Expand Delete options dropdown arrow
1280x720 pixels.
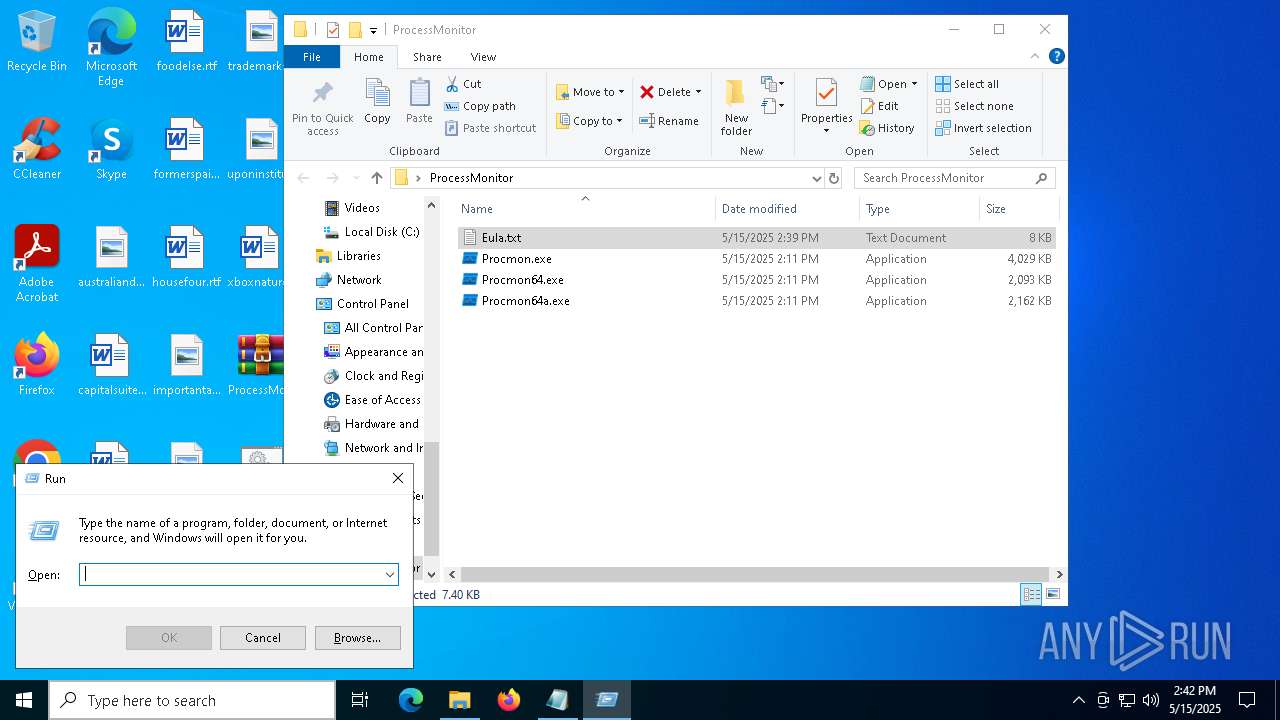[698, 92]
